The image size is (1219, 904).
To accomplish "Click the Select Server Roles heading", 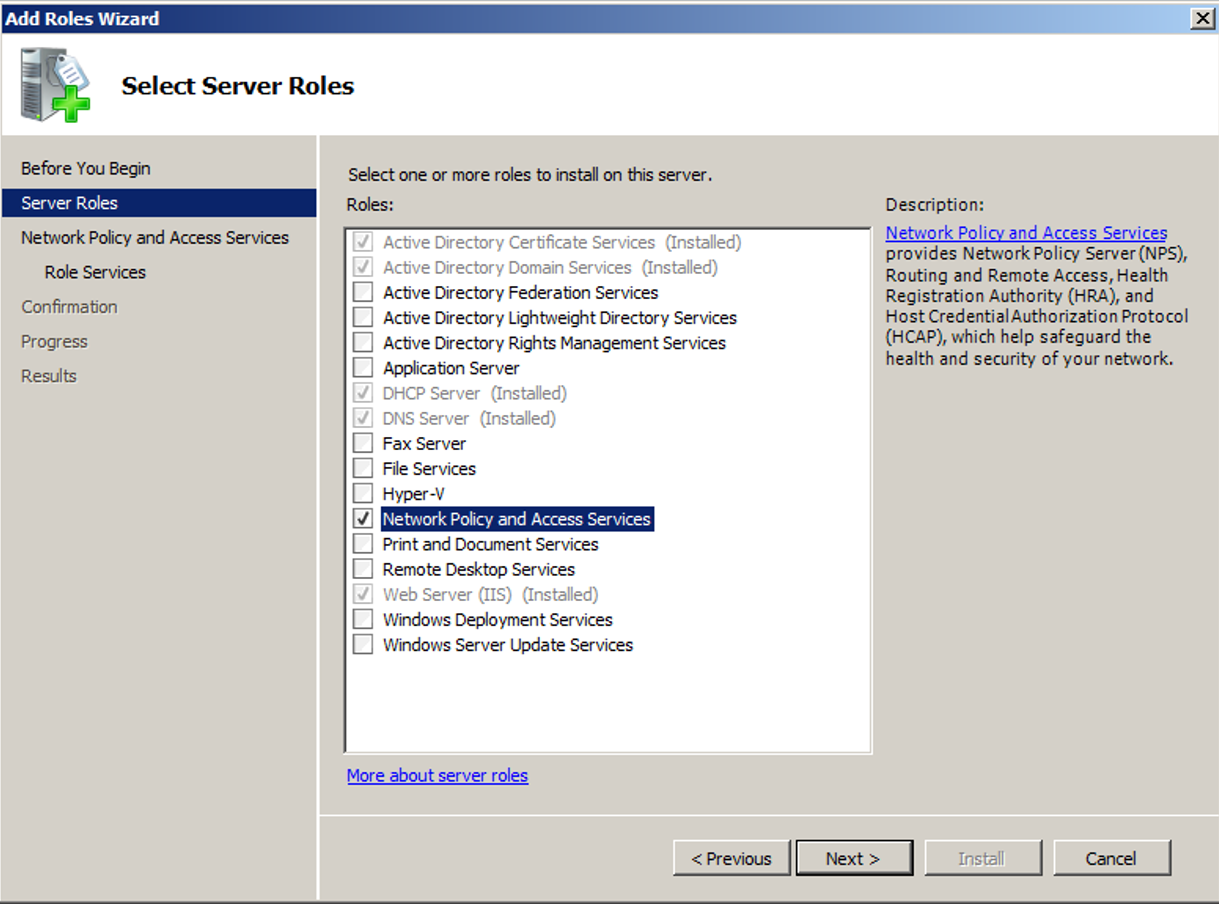I will tap(238, 86).
